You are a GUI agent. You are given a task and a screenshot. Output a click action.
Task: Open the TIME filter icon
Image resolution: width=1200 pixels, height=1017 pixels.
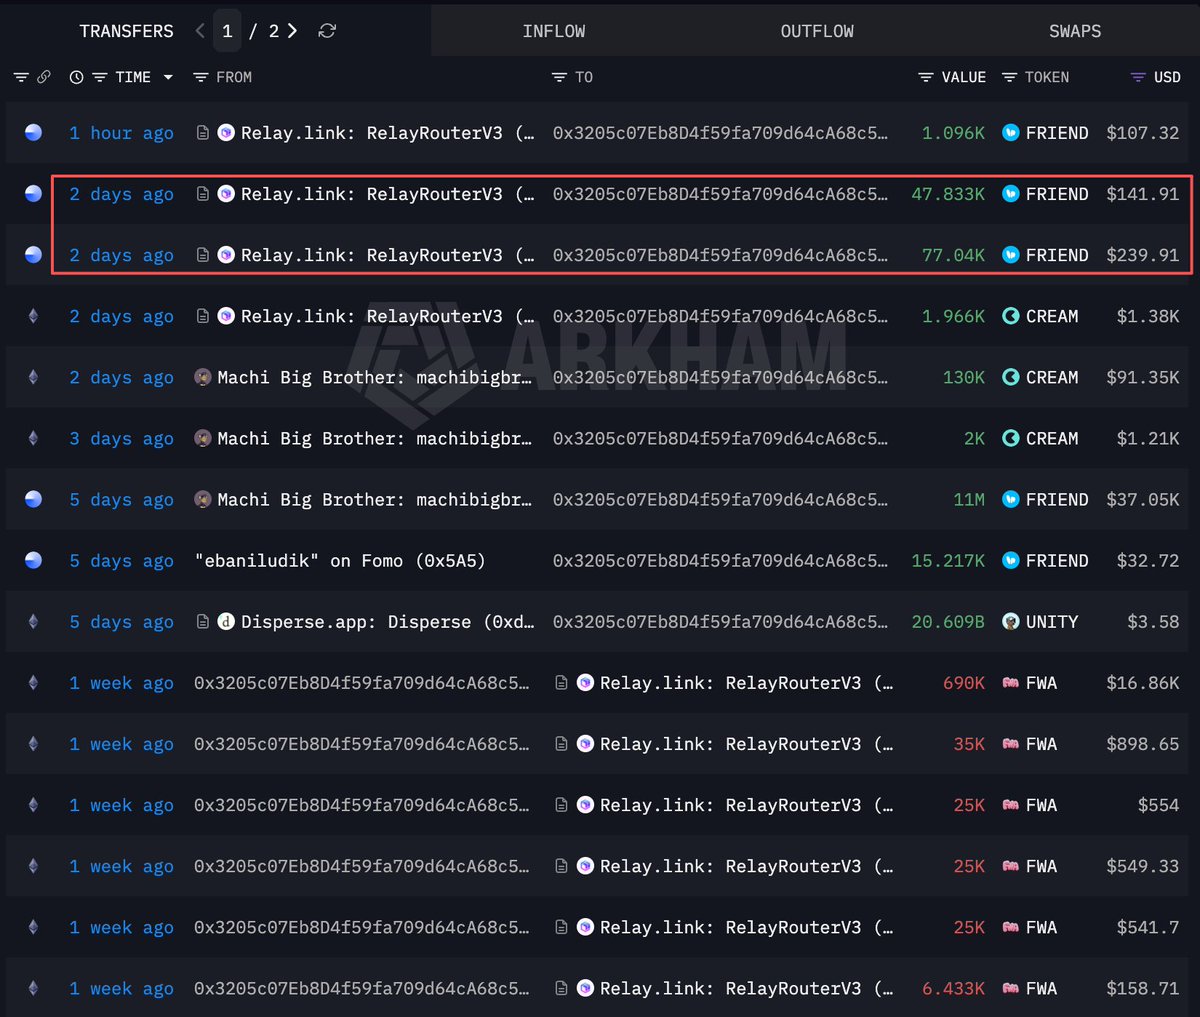point(99,77)
